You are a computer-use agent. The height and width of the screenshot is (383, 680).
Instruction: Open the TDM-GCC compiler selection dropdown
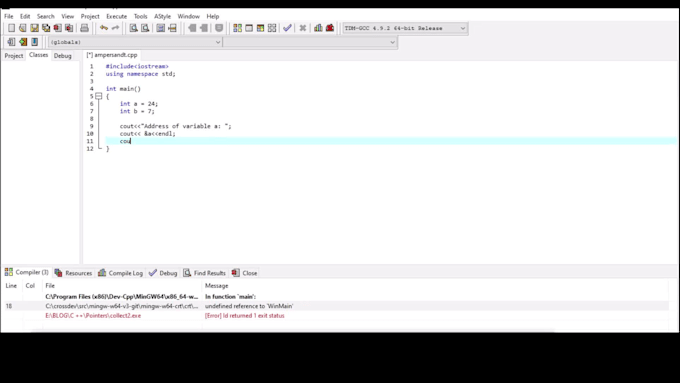point(405,28)
